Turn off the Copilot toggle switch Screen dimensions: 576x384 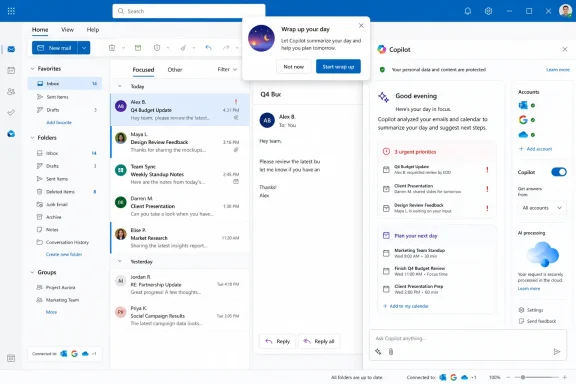click(x=559, y=172)
